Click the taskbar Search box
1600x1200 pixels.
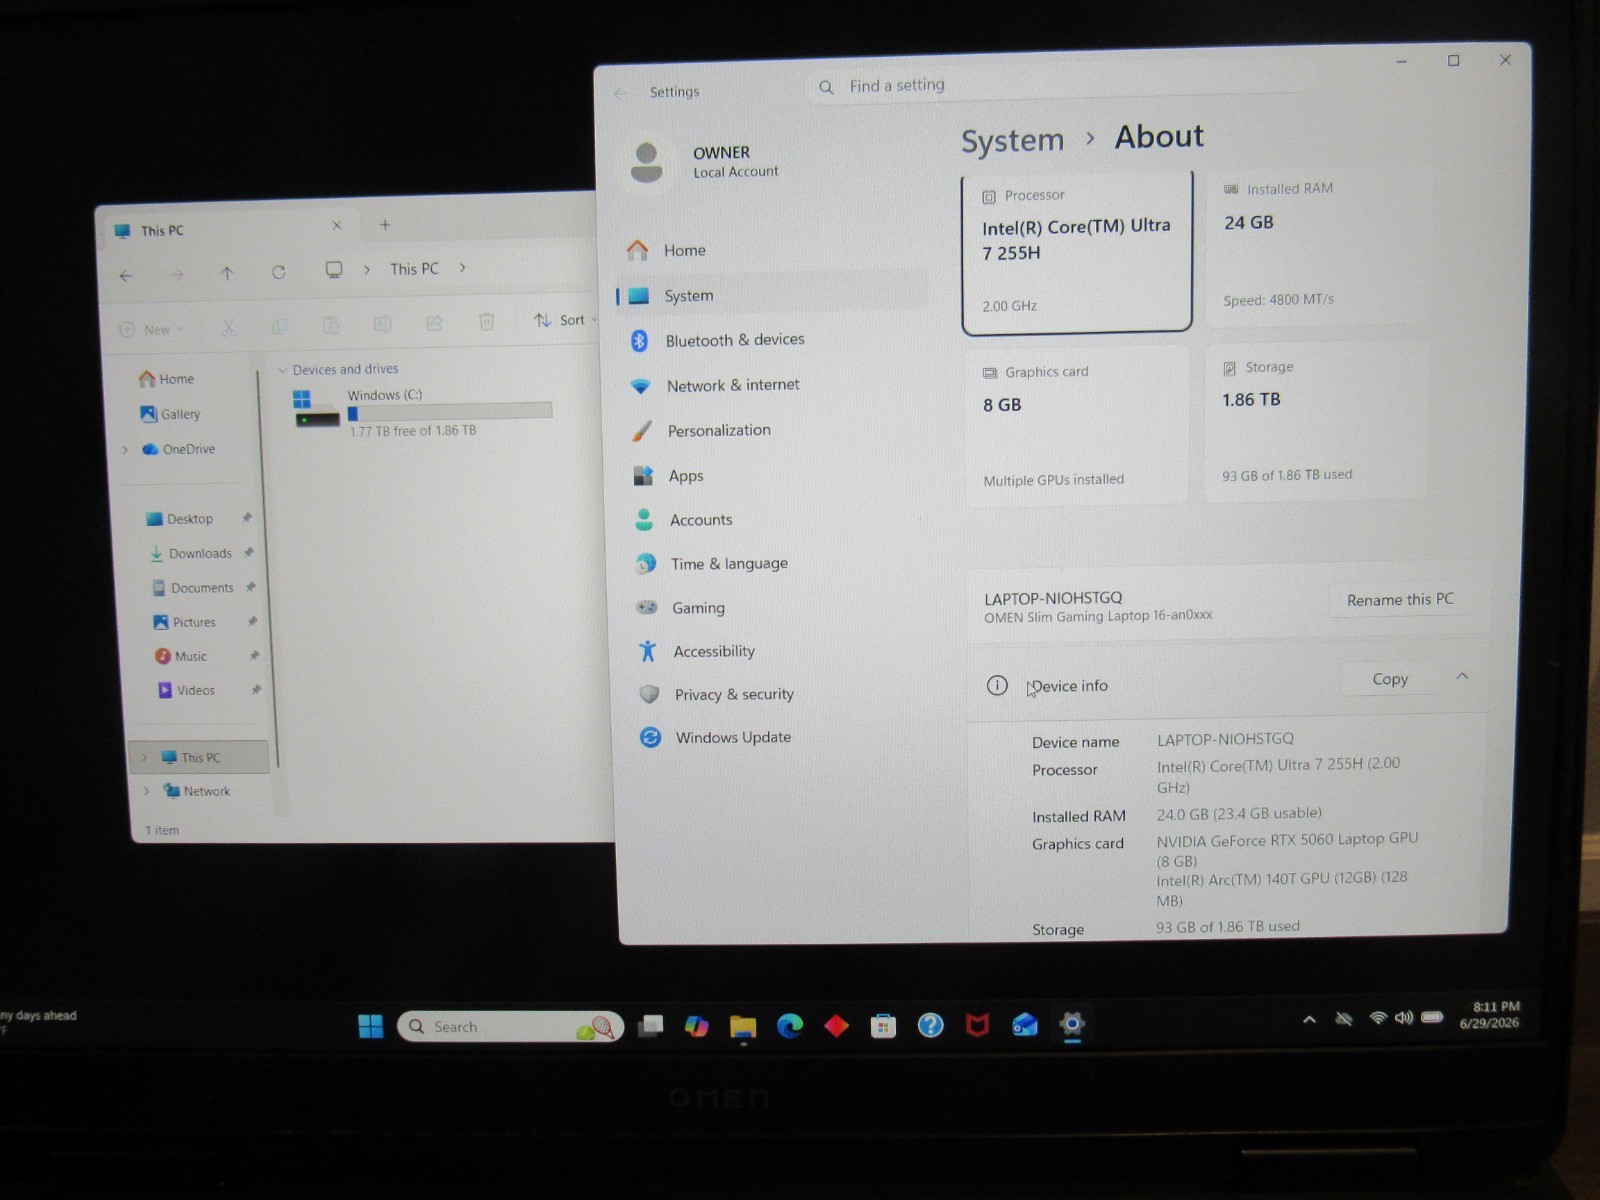511,1027
